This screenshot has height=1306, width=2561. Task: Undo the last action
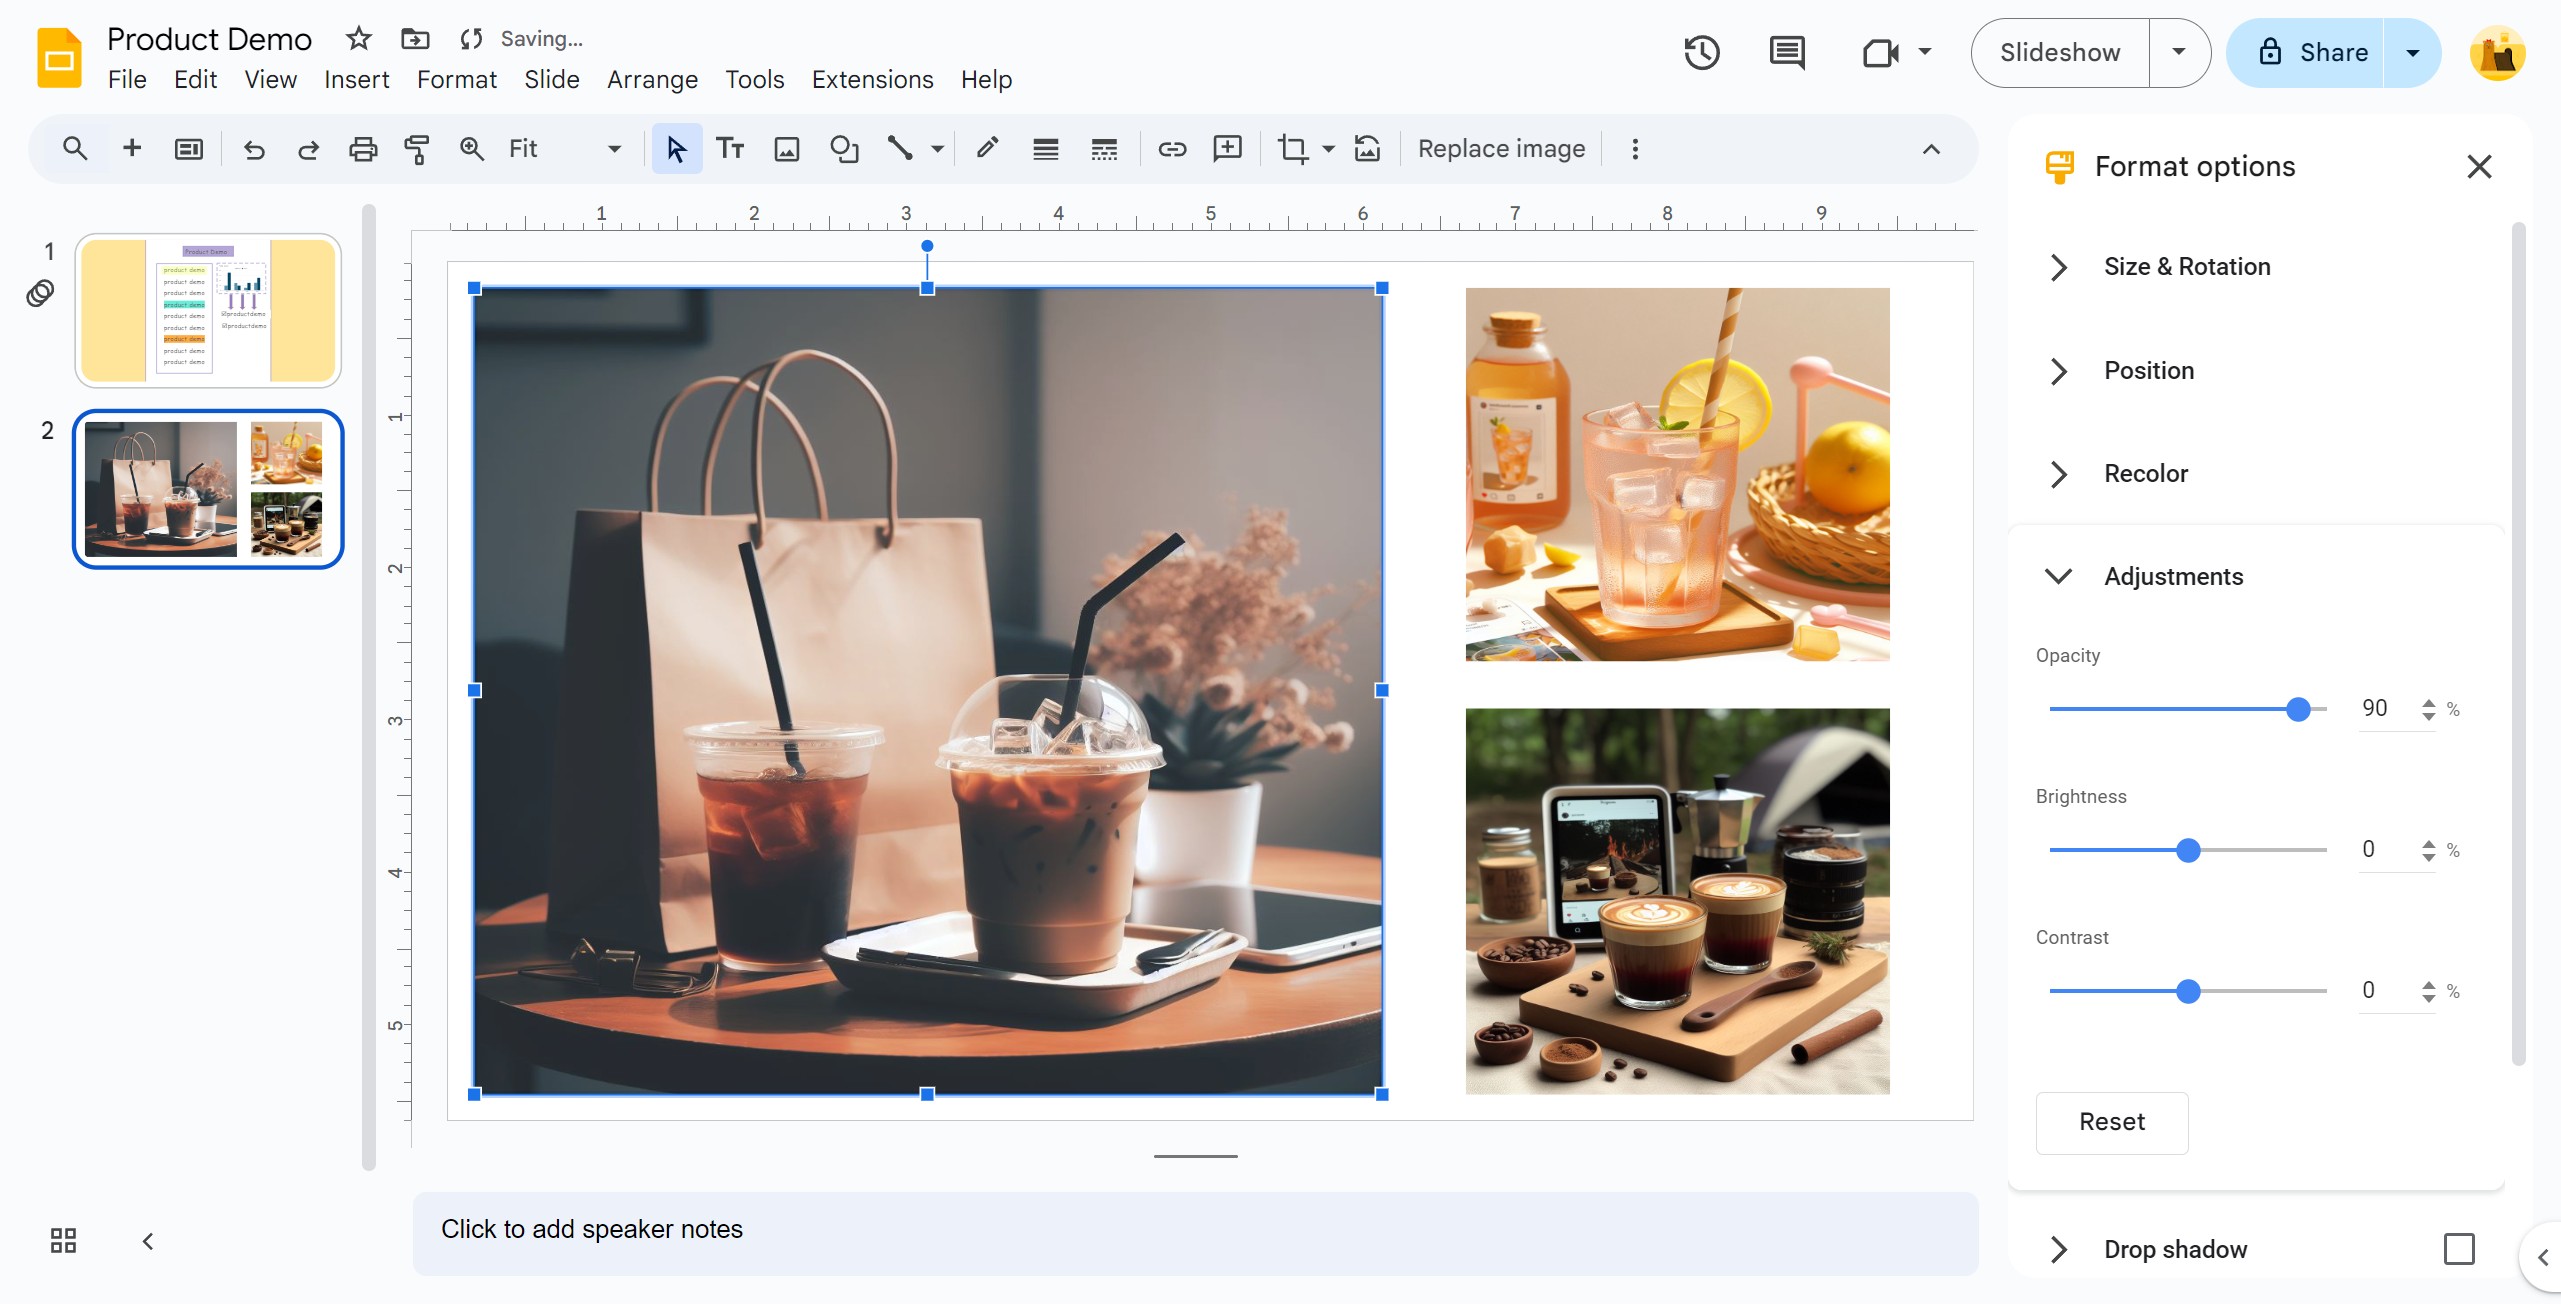pyautogui.click(x=254, y=149)
